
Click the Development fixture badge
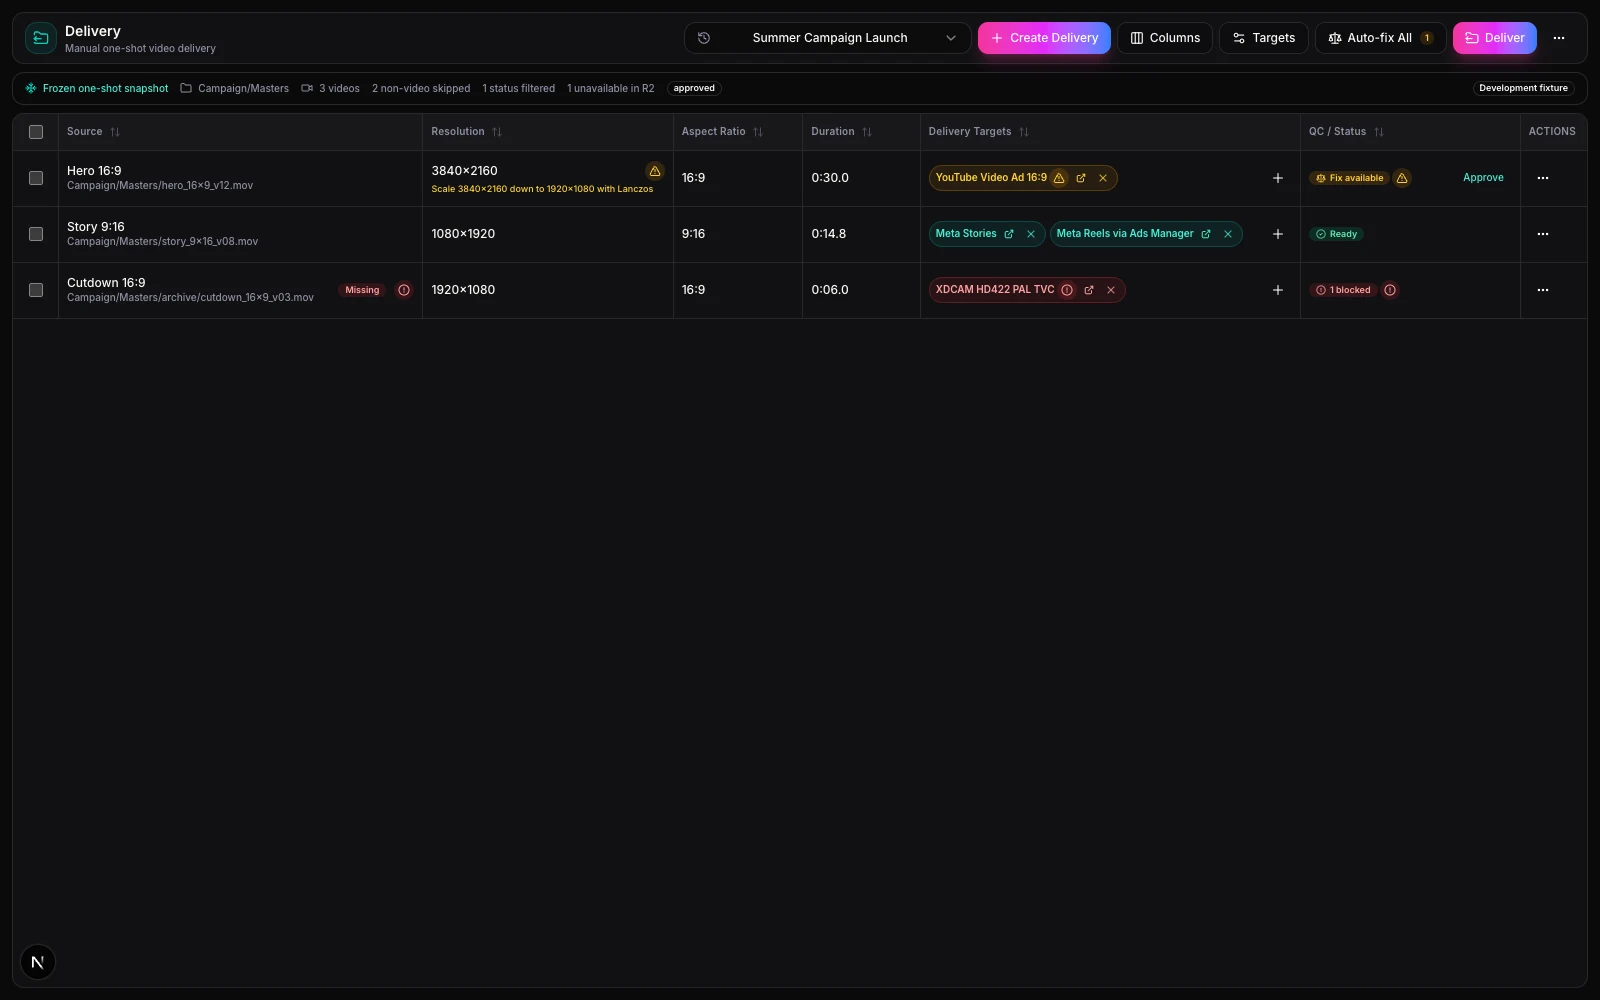[x=1523, y=89]
